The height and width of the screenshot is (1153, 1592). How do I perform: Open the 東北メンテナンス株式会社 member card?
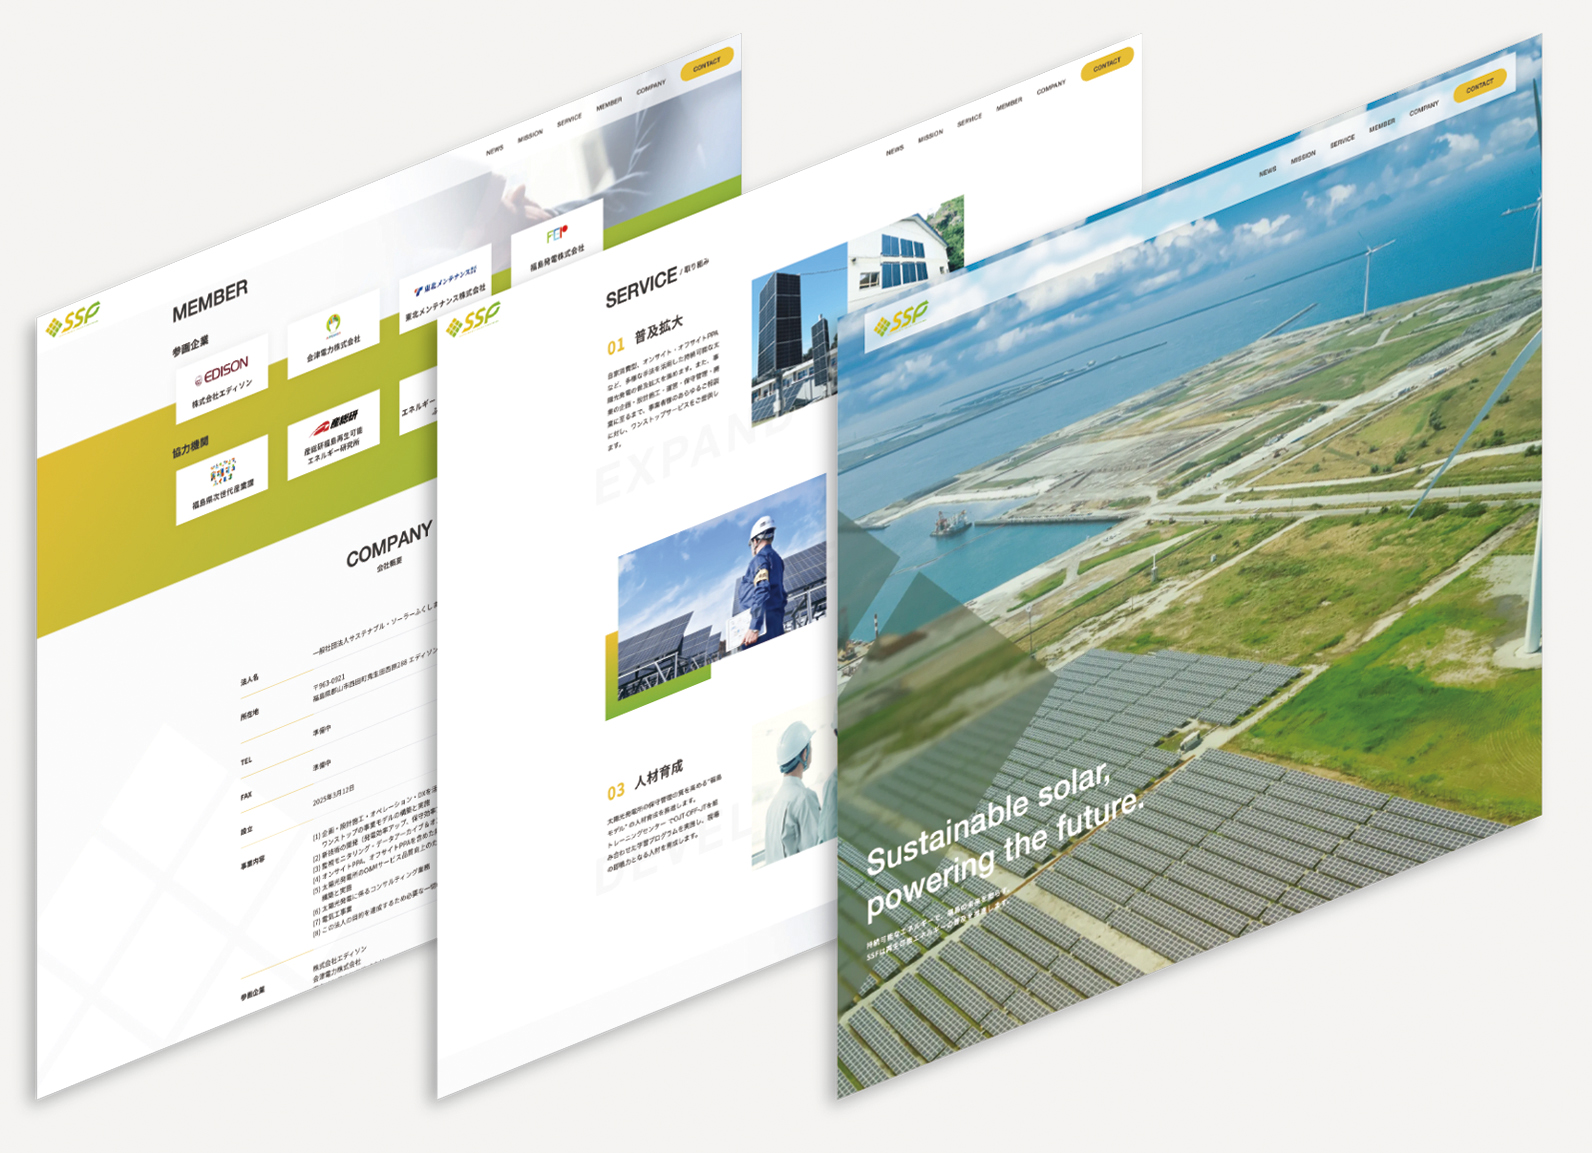445,289
